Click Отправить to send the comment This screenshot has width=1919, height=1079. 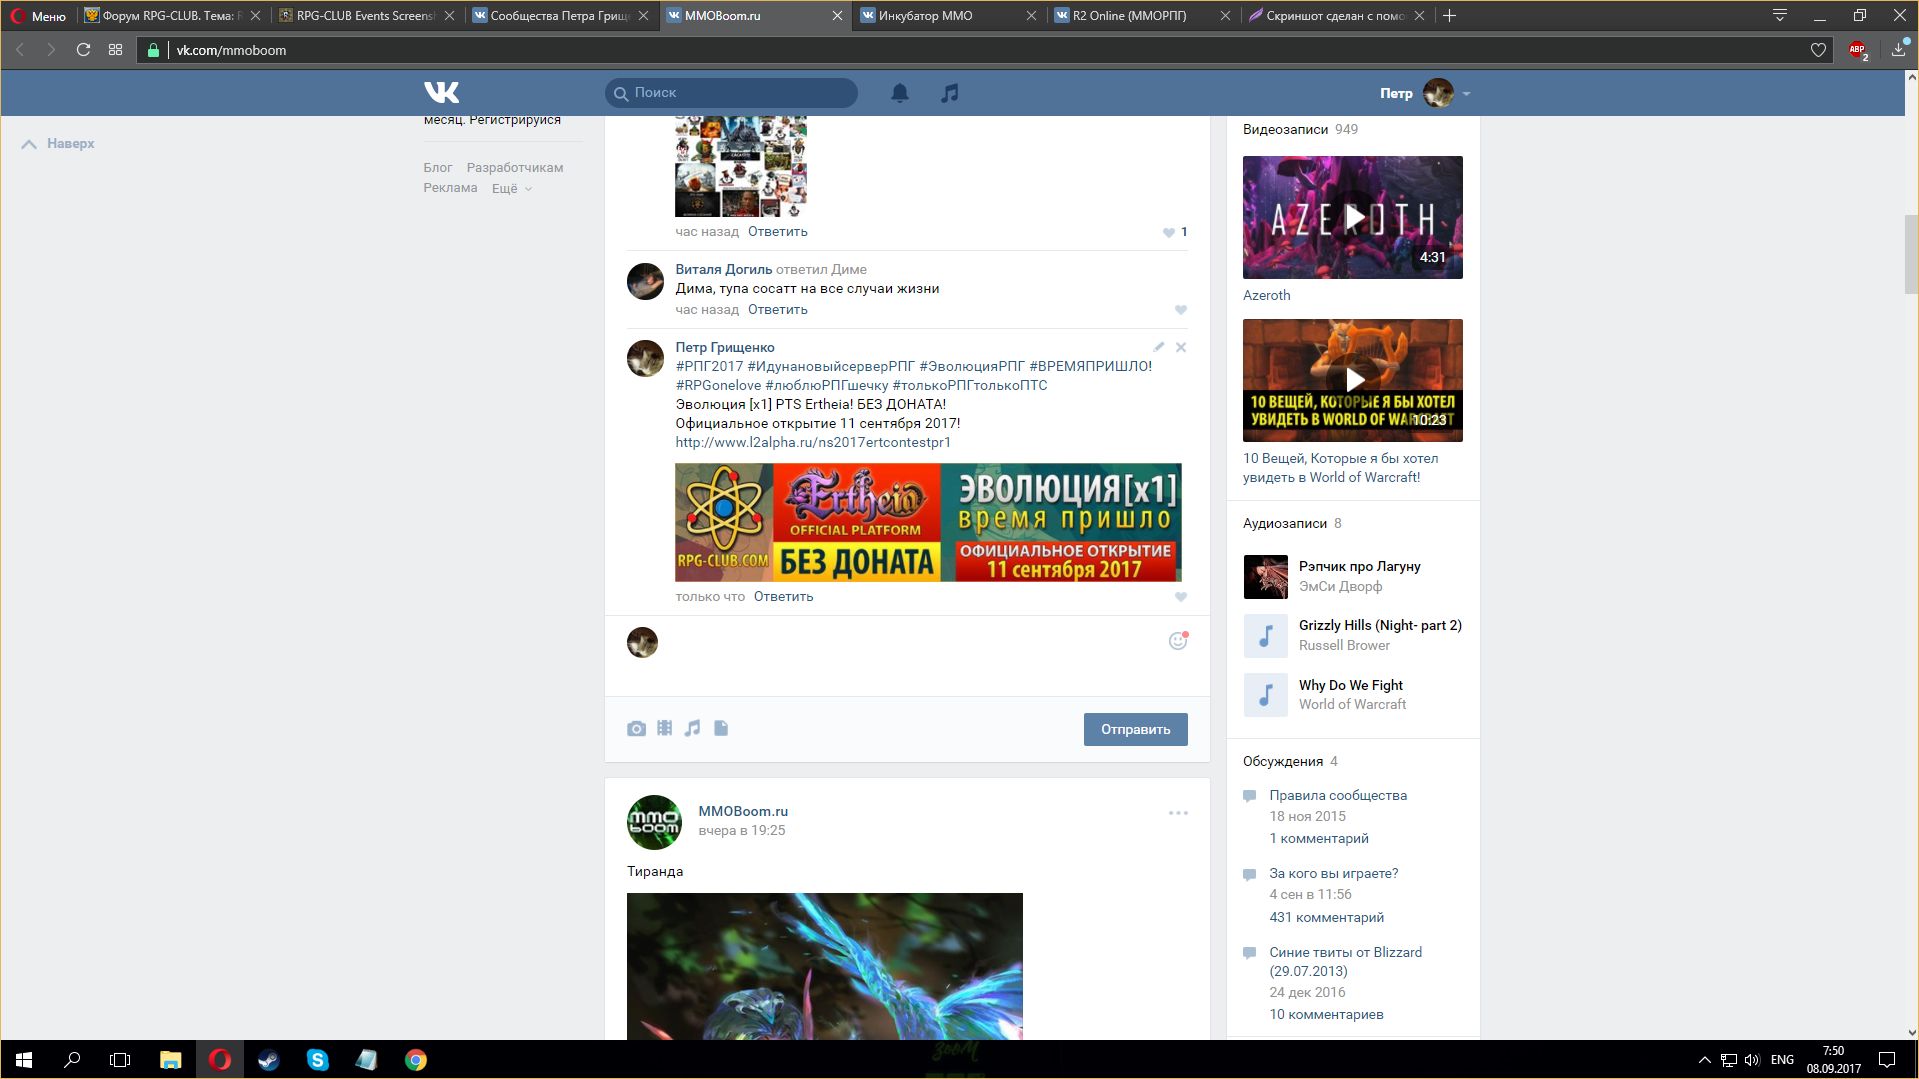point(1135,729)
